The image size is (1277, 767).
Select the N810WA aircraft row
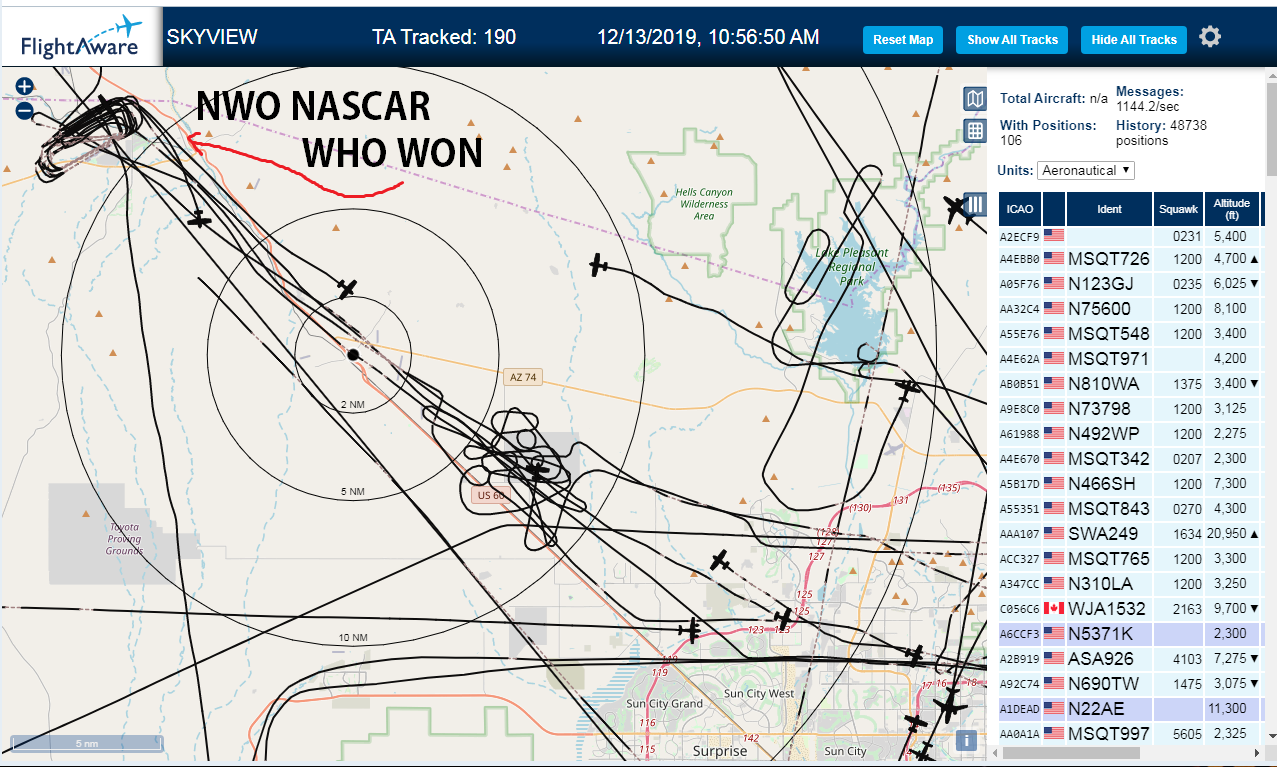[x=1130, y=384]
